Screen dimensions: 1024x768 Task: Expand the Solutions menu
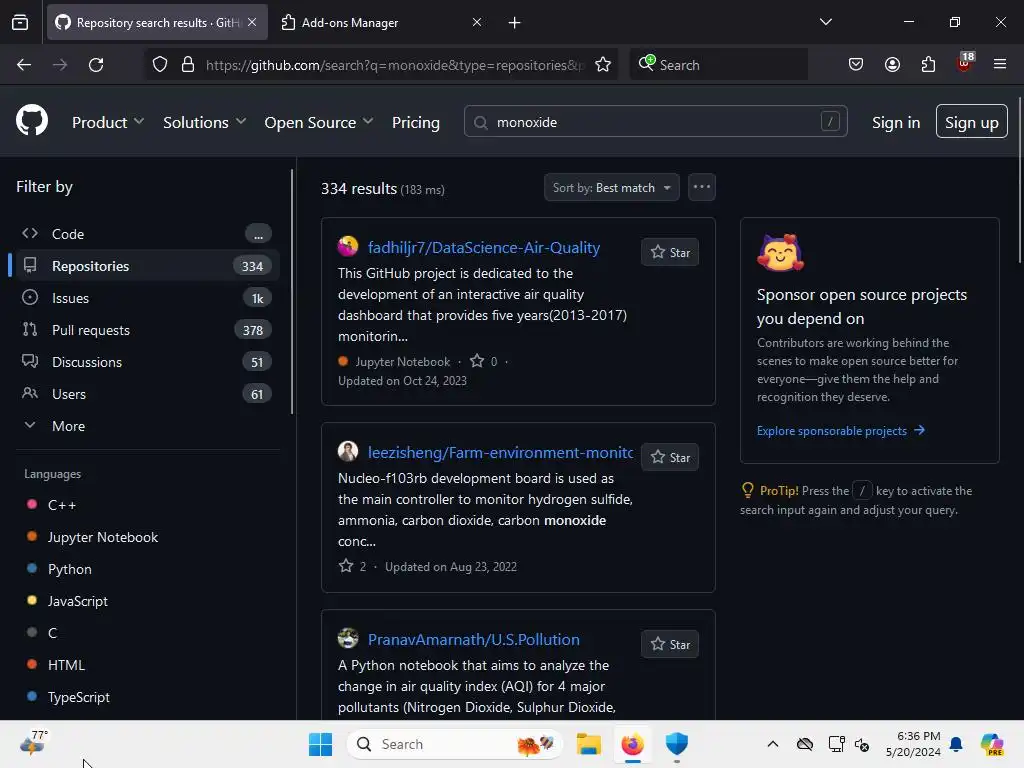tap(204, 122)
